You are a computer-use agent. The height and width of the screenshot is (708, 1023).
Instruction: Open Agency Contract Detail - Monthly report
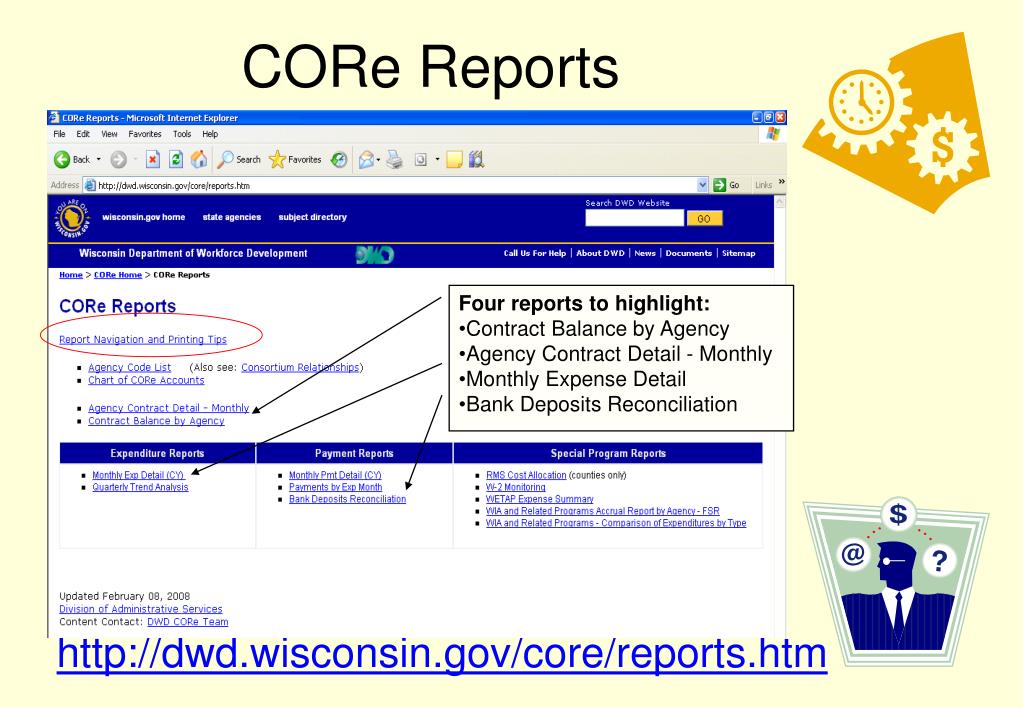[x=168, y=408]
